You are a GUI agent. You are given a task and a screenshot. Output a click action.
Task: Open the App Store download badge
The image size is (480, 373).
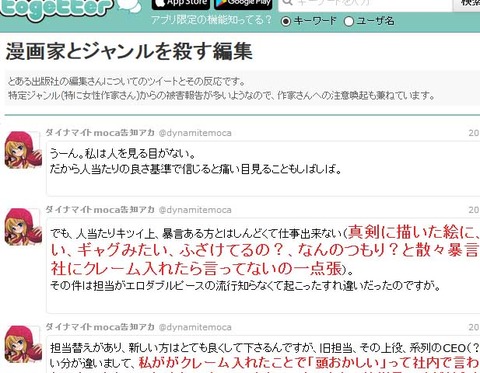point(181,4)
